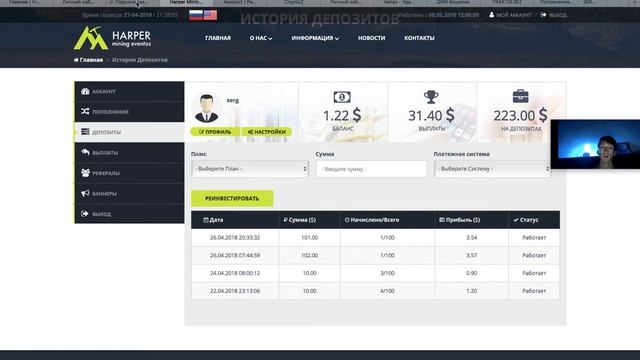Viewport: 640px width, 360px height.
Task: Expand the Платежная система dropdown
Action: pyautogui.click(x=492, y=169)
